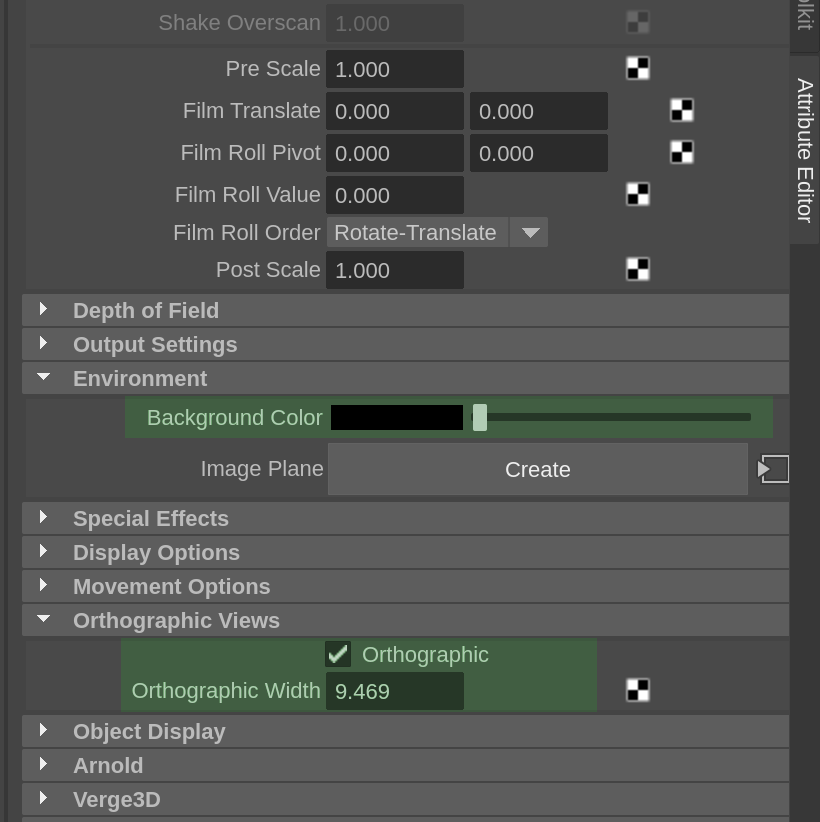The width and height of the screenshot is (820, 822).
Task: Collapse the Environment section
Action: 405,378
